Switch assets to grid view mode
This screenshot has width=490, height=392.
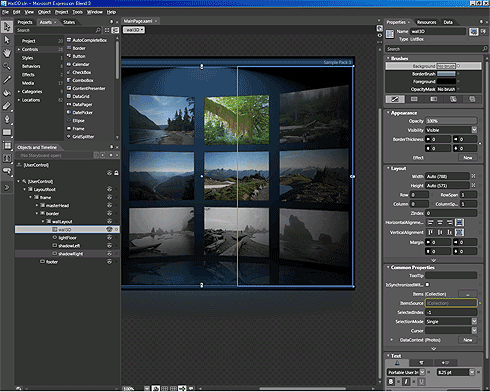click(107, 30)
